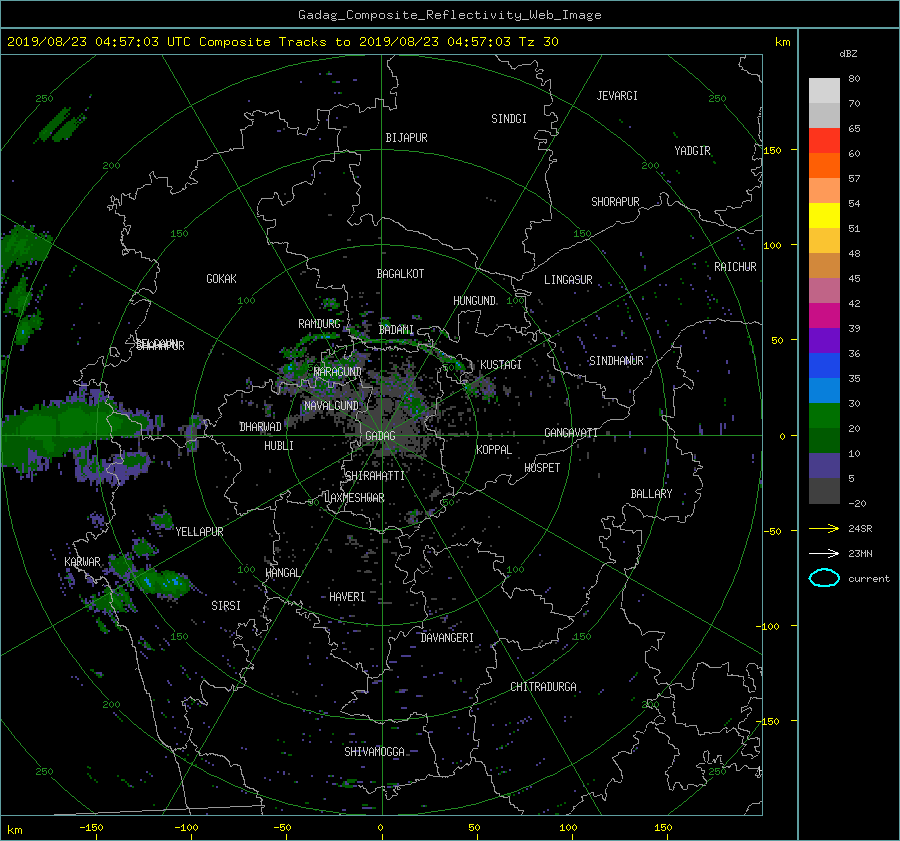Click the dBZ legend heading

coord(848,54)
